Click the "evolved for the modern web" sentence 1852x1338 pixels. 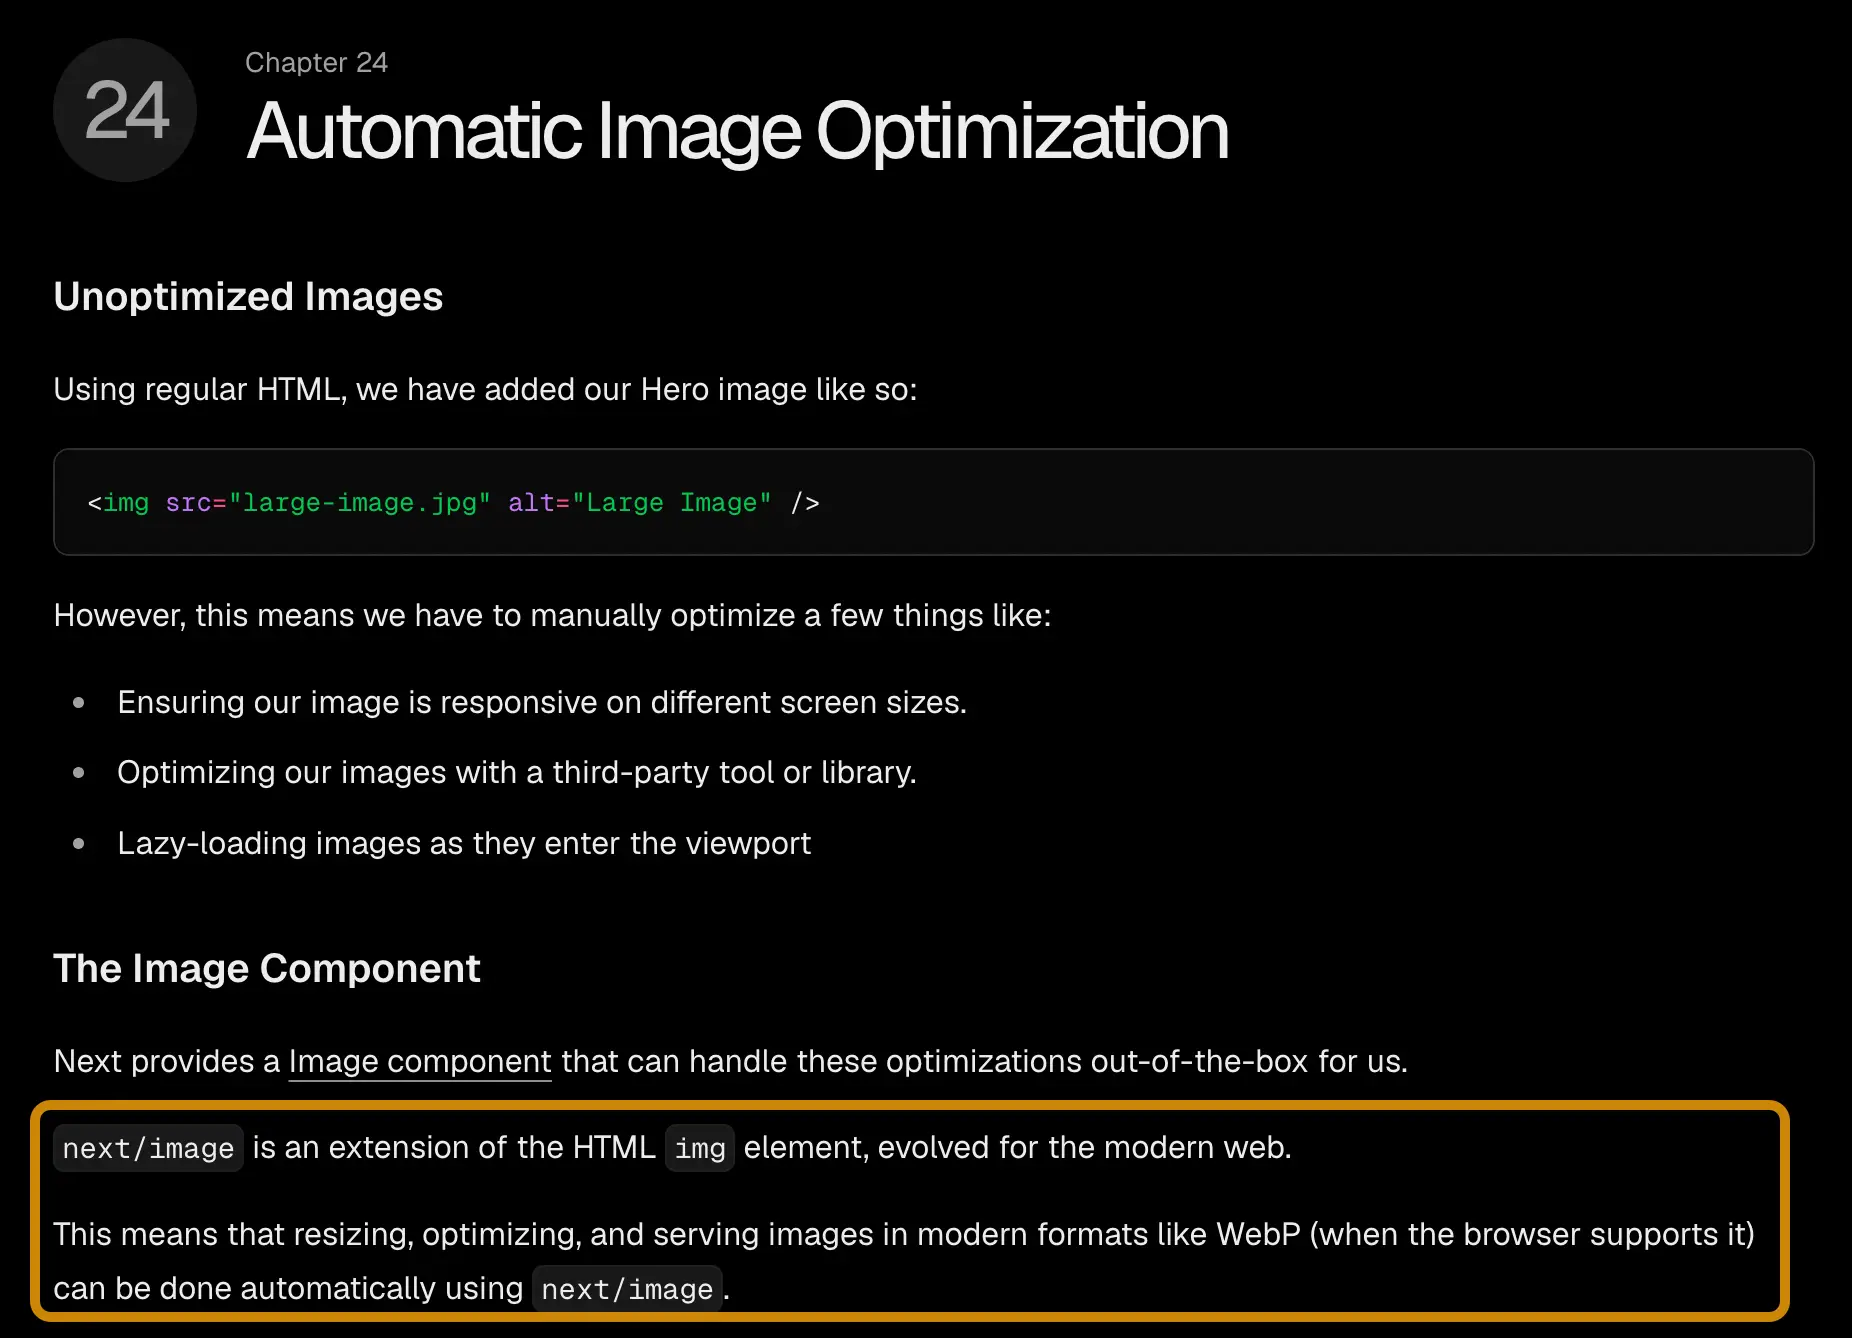click(x=672, y=1147)
